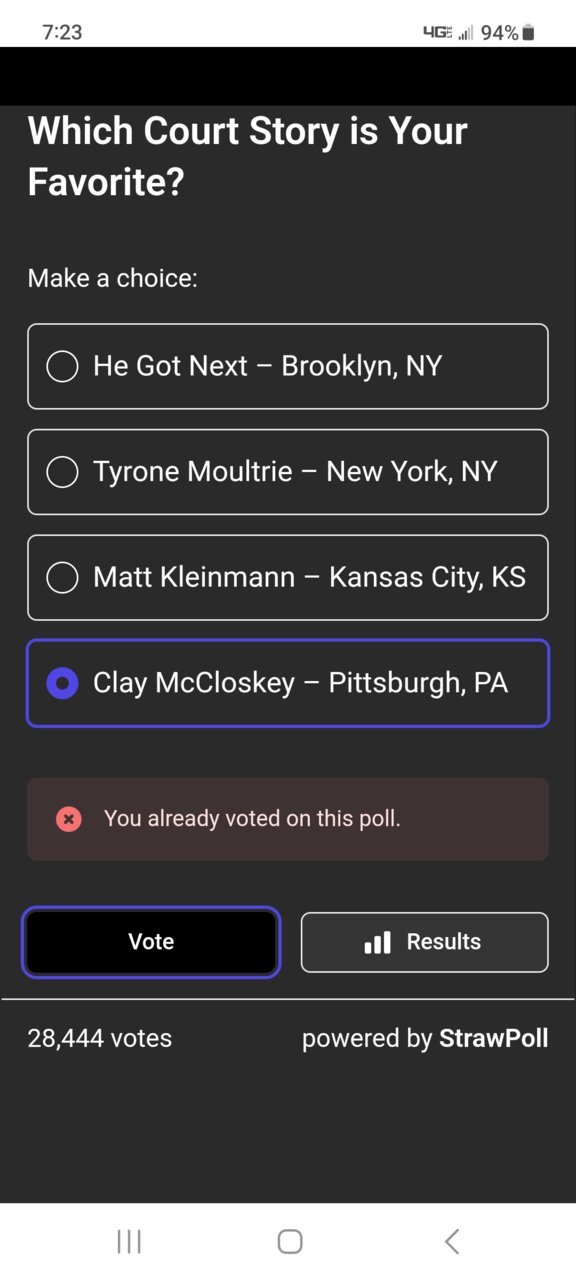This screenshot has height=1280, width=576.
Task: Tap the 7:23 clock in status bar
Action: click(x=62, y=32)
